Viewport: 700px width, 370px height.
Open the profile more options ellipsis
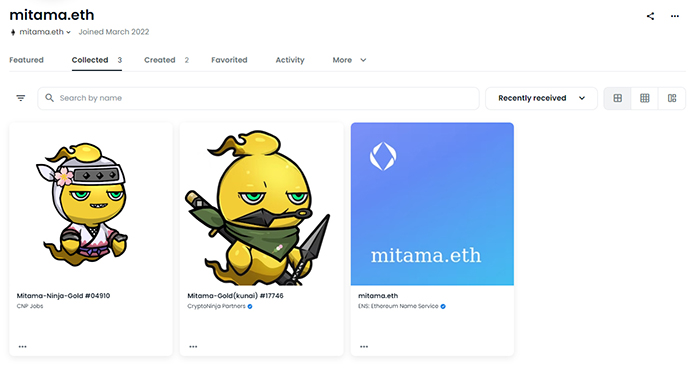click(x=675, y=16)
